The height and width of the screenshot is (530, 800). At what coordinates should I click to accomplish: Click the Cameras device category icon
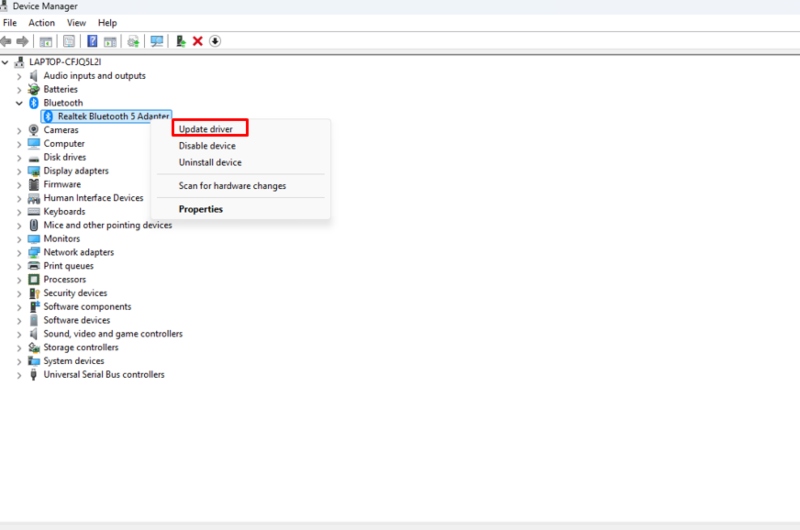click(34, 130)
